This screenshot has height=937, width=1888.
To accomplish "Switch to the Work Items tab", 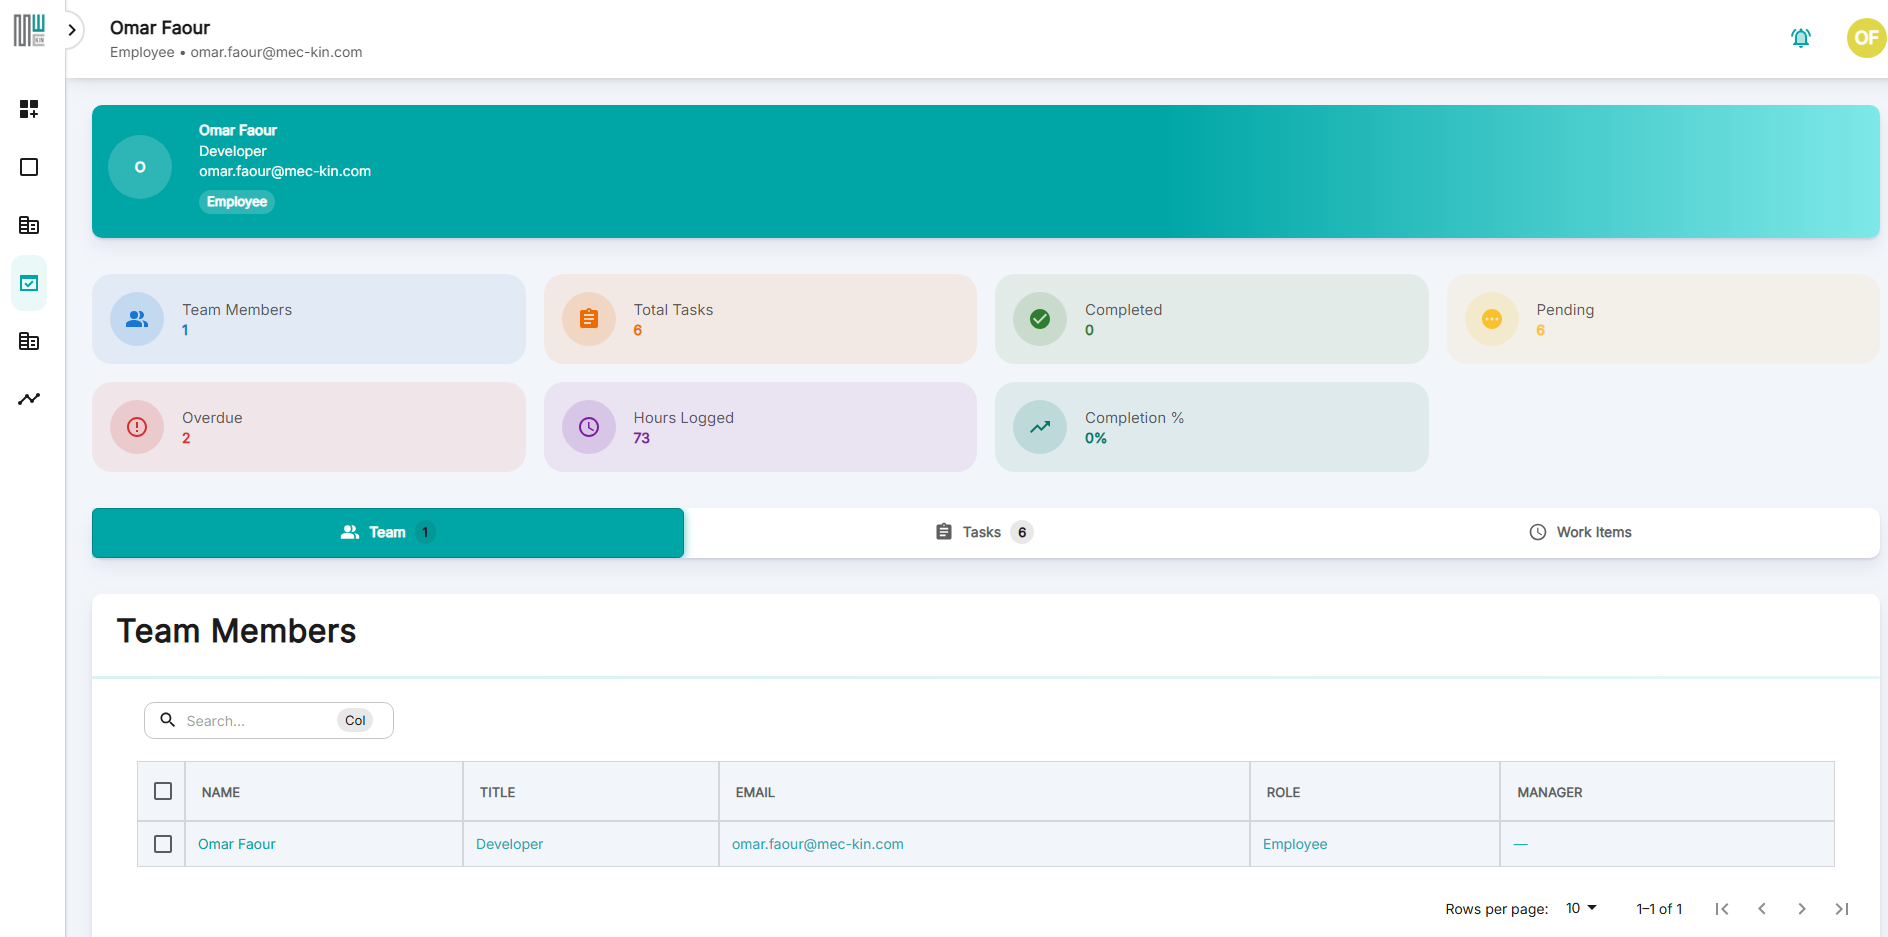I will 1580,532.
